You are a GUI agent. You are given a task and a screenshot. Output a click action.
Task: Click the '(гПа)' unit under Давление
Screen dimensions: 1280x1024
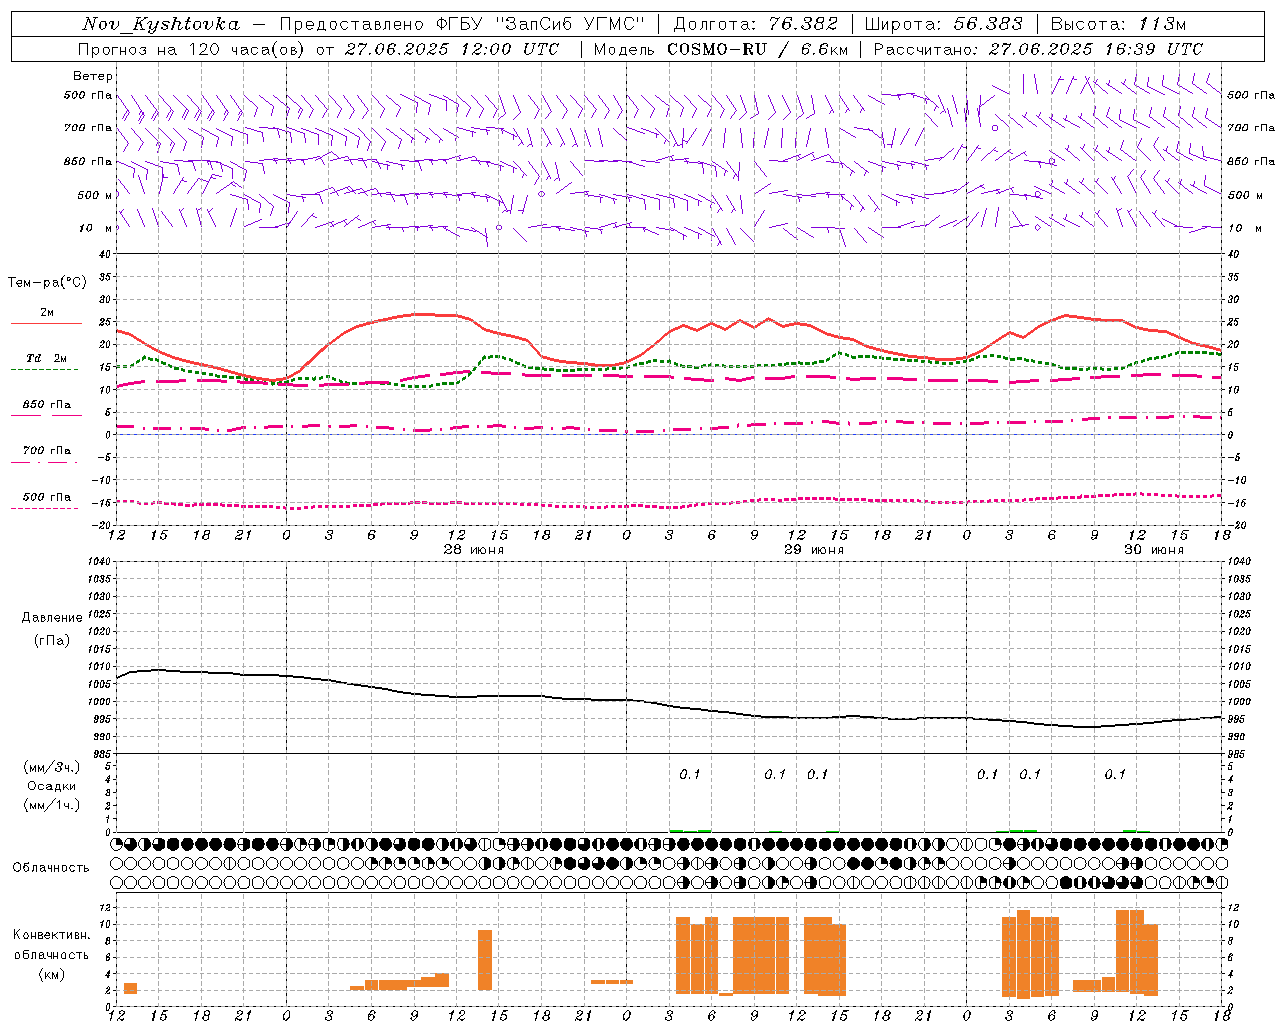tap(52, 640)
